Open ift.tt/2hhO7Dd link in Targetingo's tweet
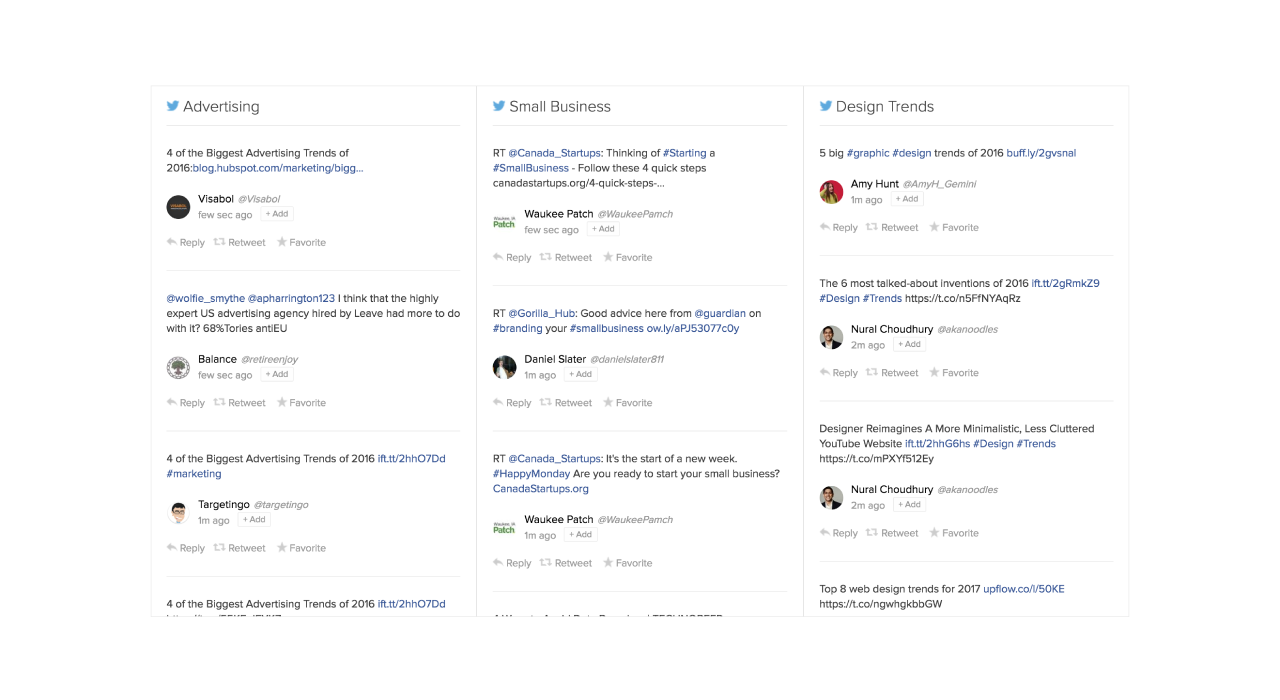Viewport: 1280px width, 700px height. click(412, 459)
